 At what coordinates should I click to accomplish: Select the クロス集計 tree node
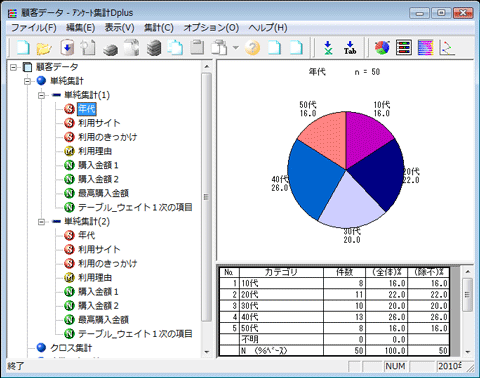(x=71, y=348)
